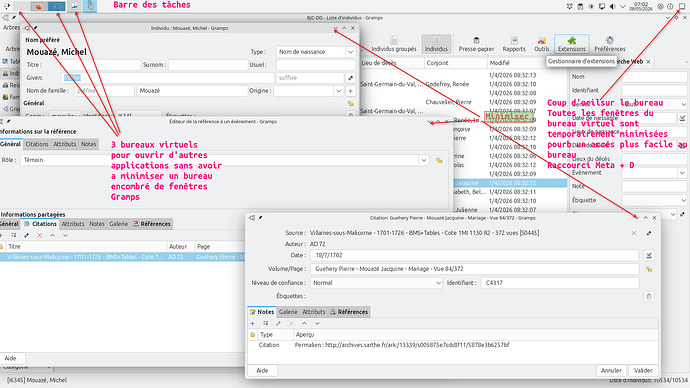Open date editor beside 18/7/1702
The width and height of the screenshot is (690, 388).
[649, 255]
